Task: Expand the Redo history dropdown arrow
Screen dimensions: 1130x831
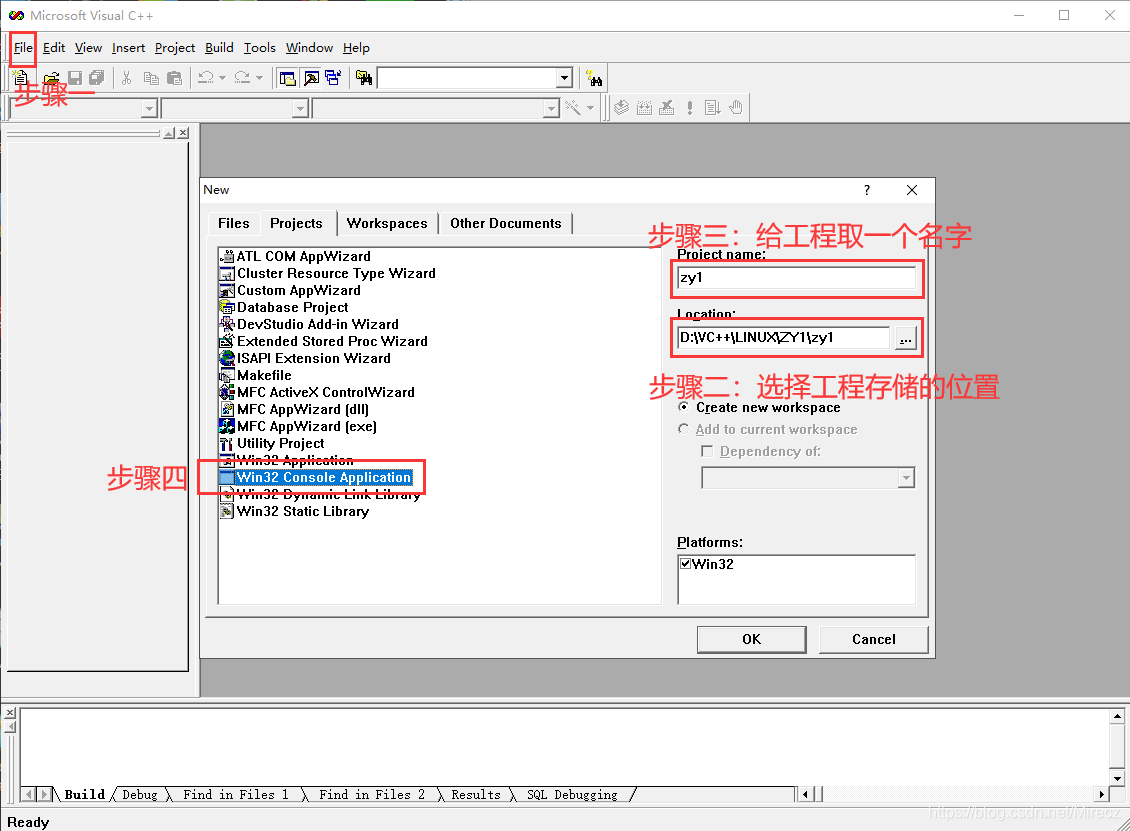Action: [259, 78]
